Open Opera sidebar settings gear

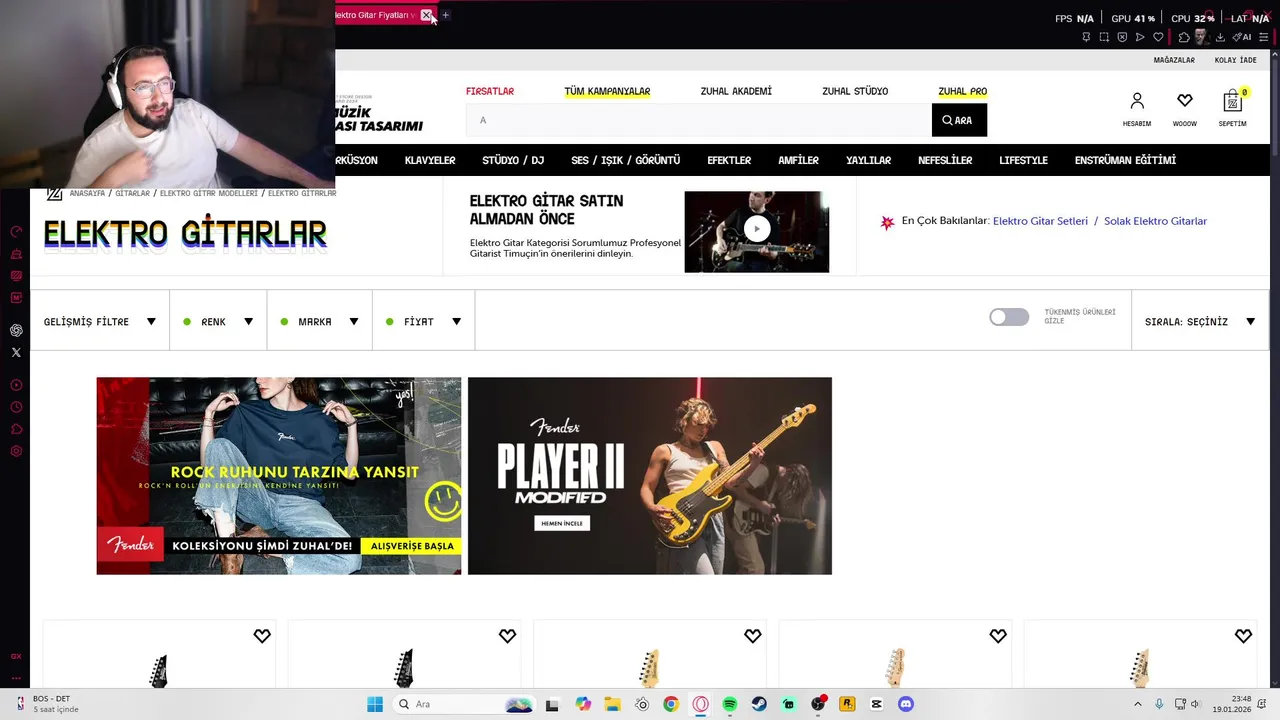pyautogui.click(x=16, y=451)
